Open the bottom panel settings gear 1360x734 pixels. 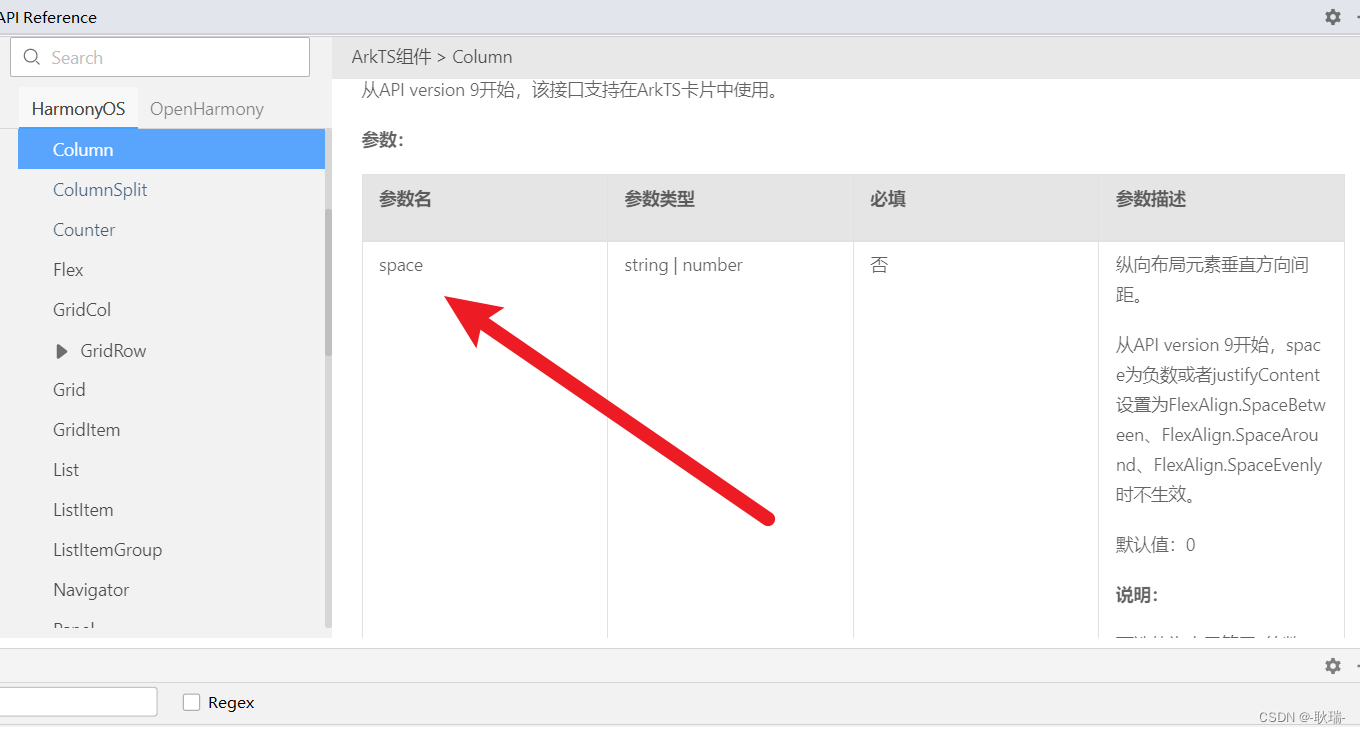pos(1332,665)
